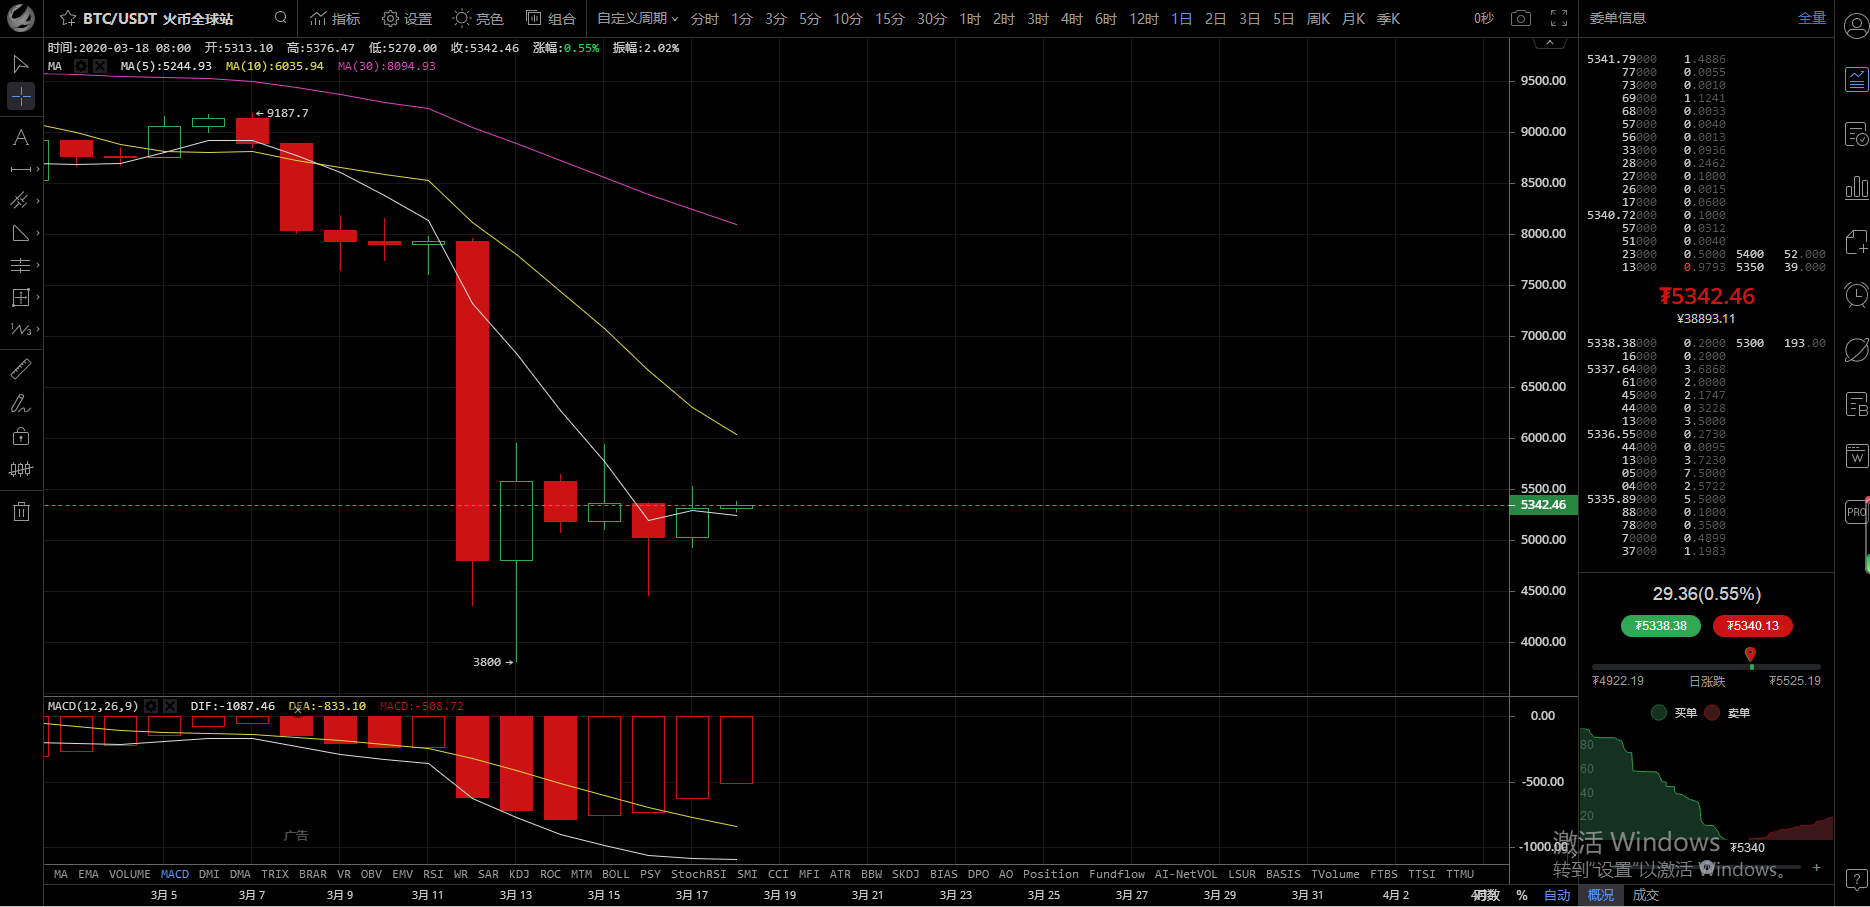Pick the text annotation tool
Viewport: 1870px width, 907px height.
point(21,138)
